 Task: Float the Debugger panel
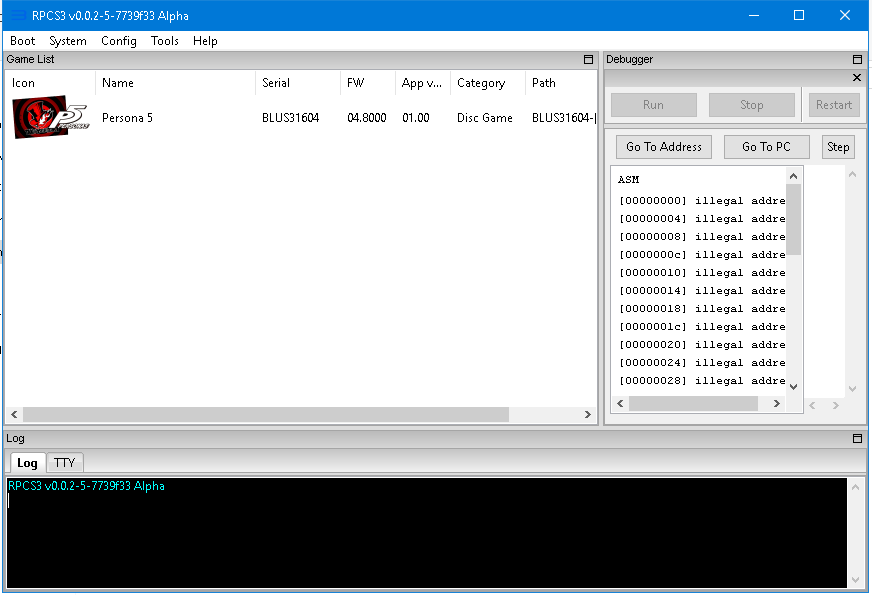point(857,60)
